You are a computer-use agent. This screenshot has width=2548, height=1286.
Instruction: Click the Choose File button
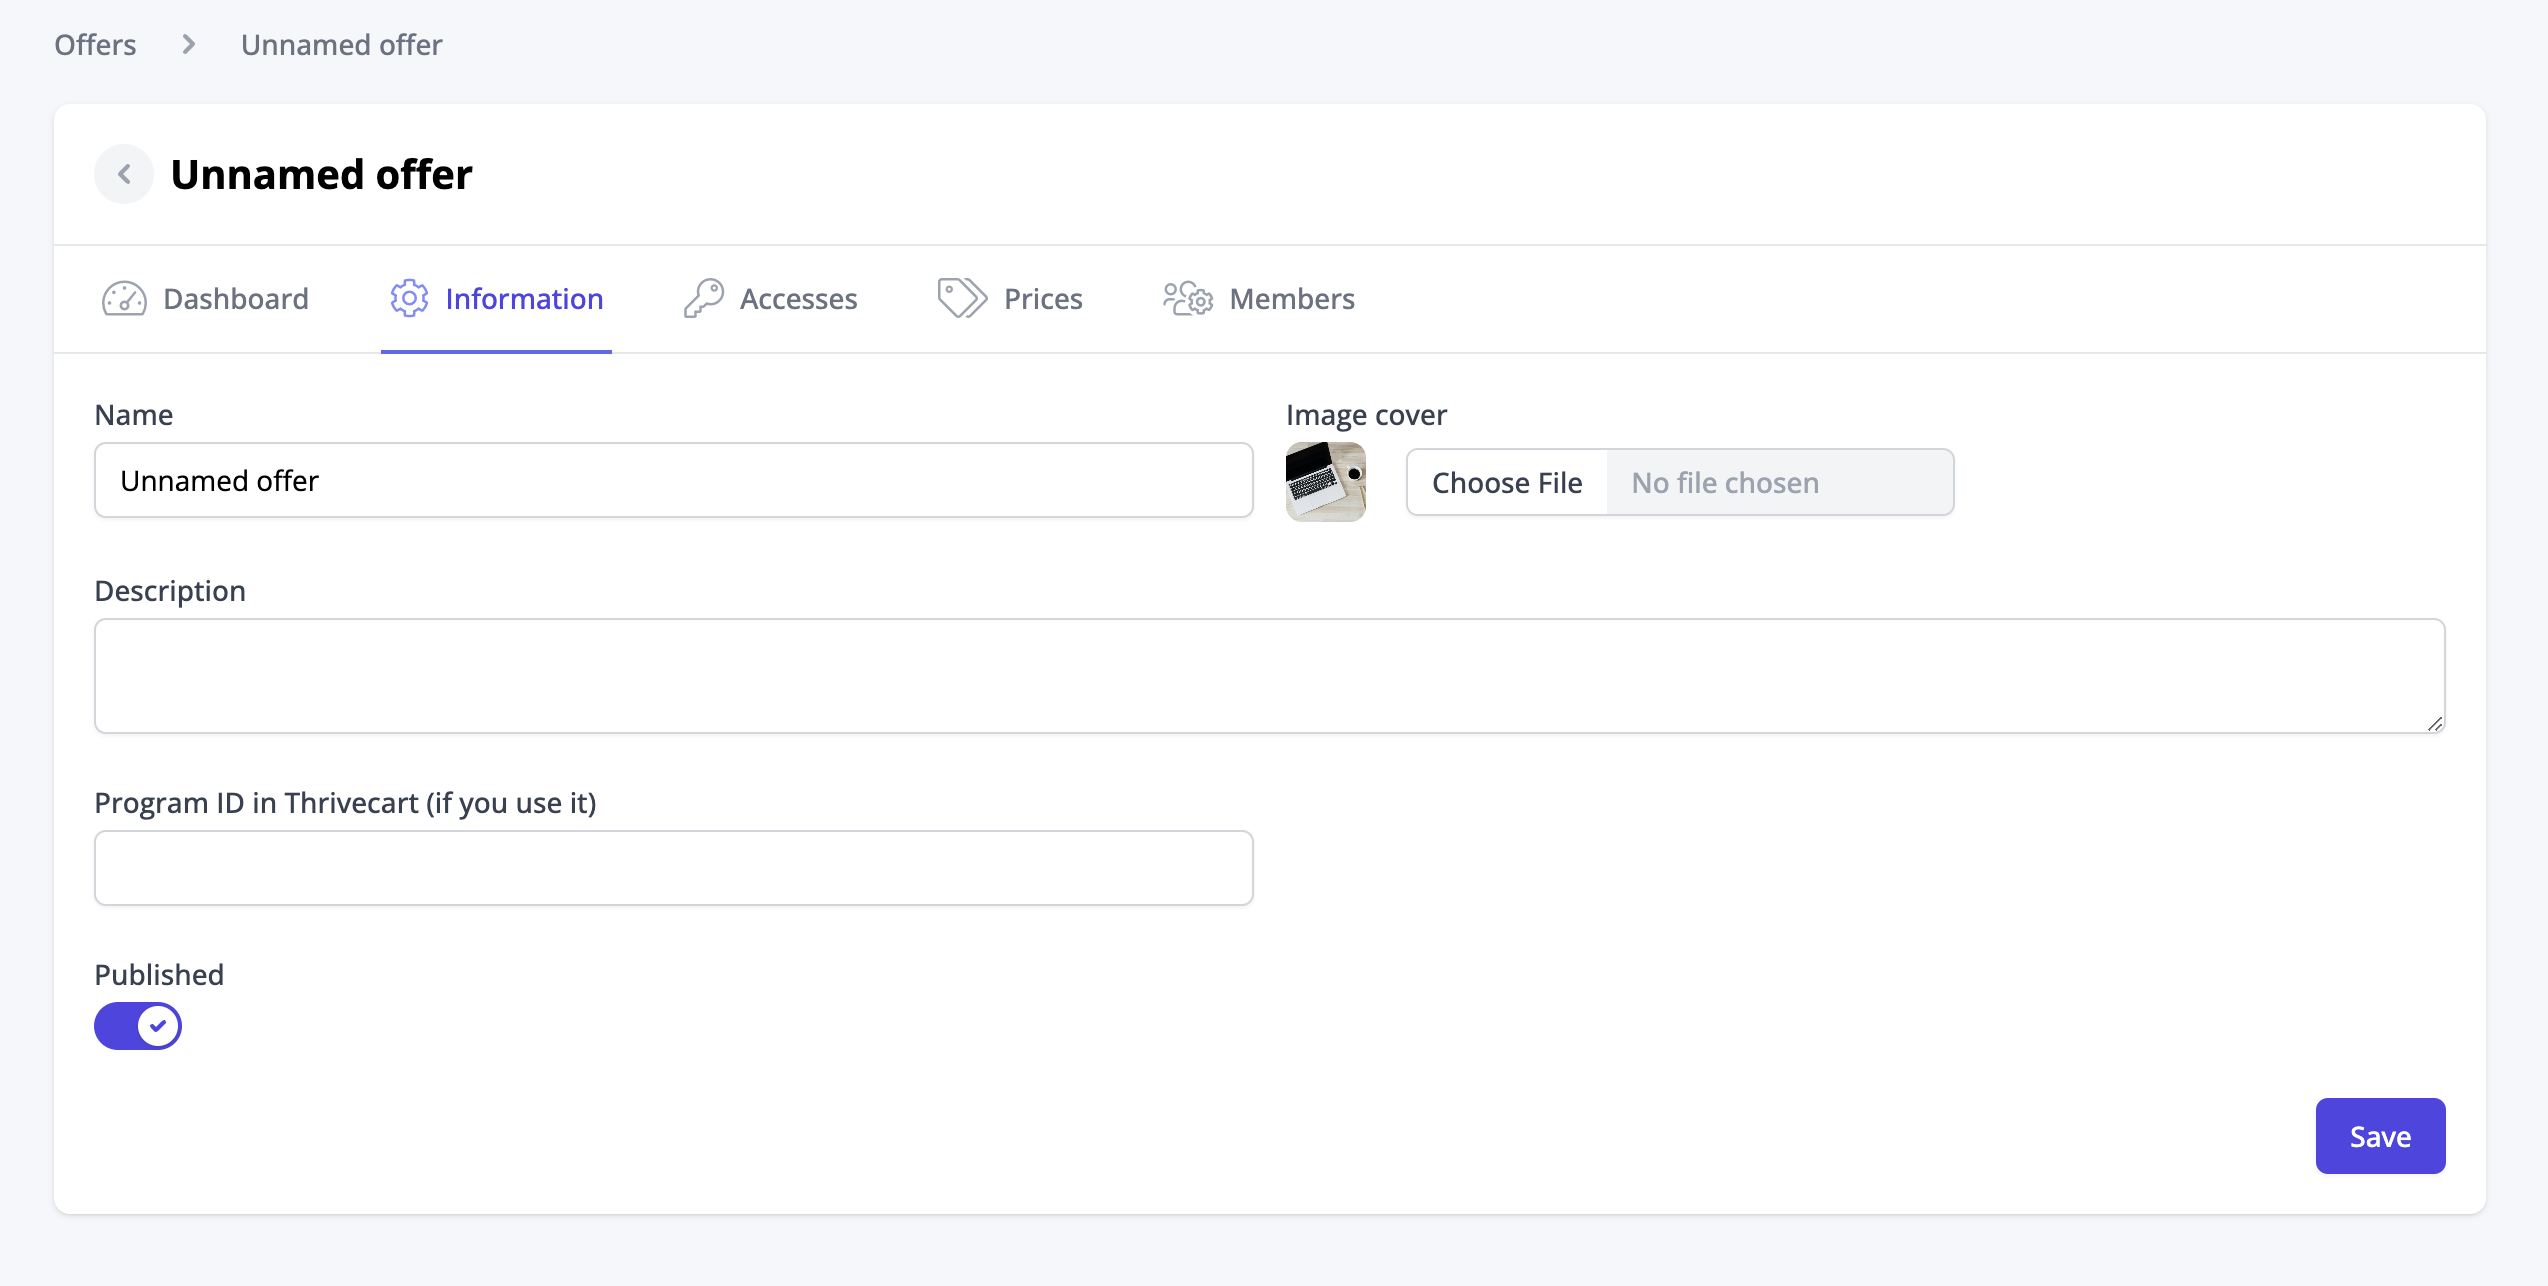[1507, 482]
